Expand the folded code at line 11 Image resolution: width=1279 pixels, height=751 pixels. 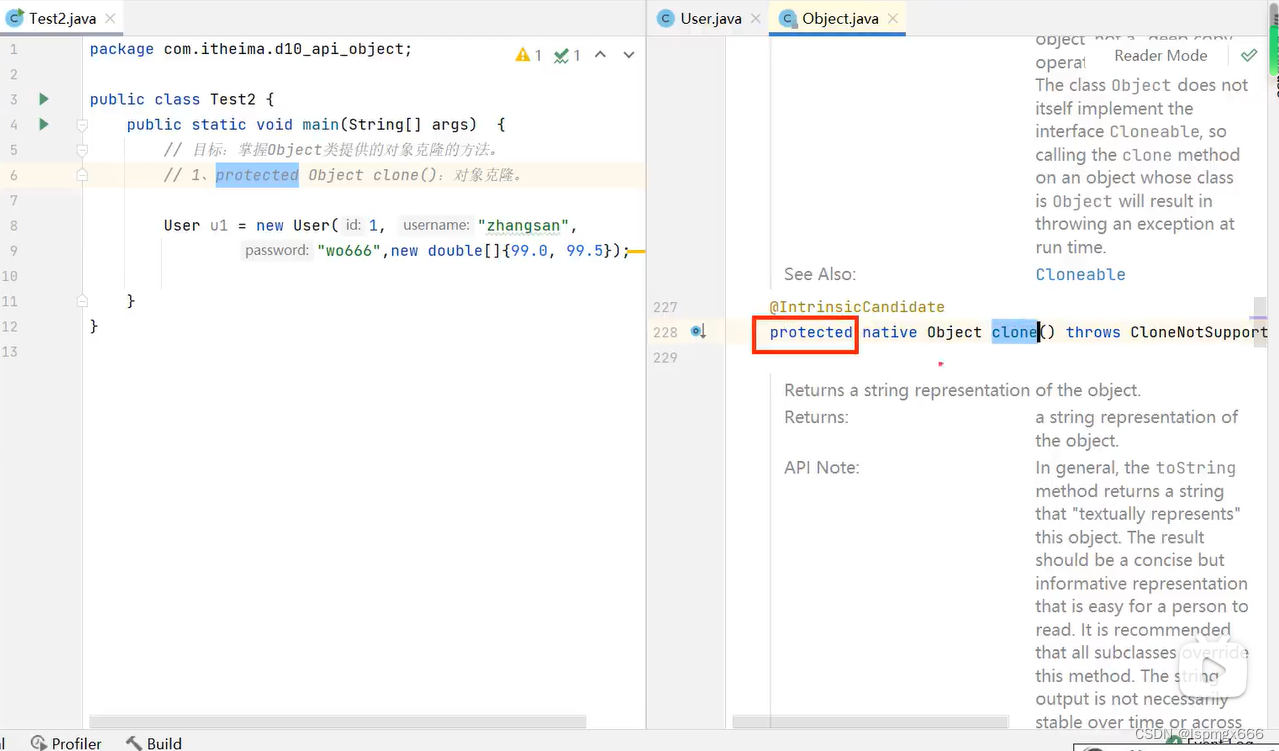(x=81, y=300)
